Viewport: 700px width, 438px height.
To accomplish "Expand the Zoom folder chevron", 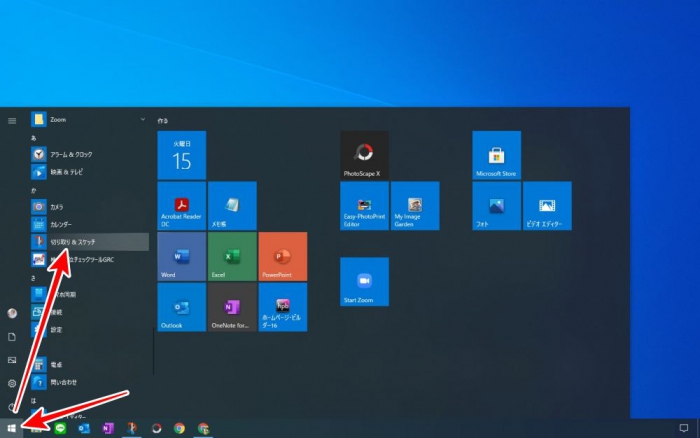I will 142,119.
